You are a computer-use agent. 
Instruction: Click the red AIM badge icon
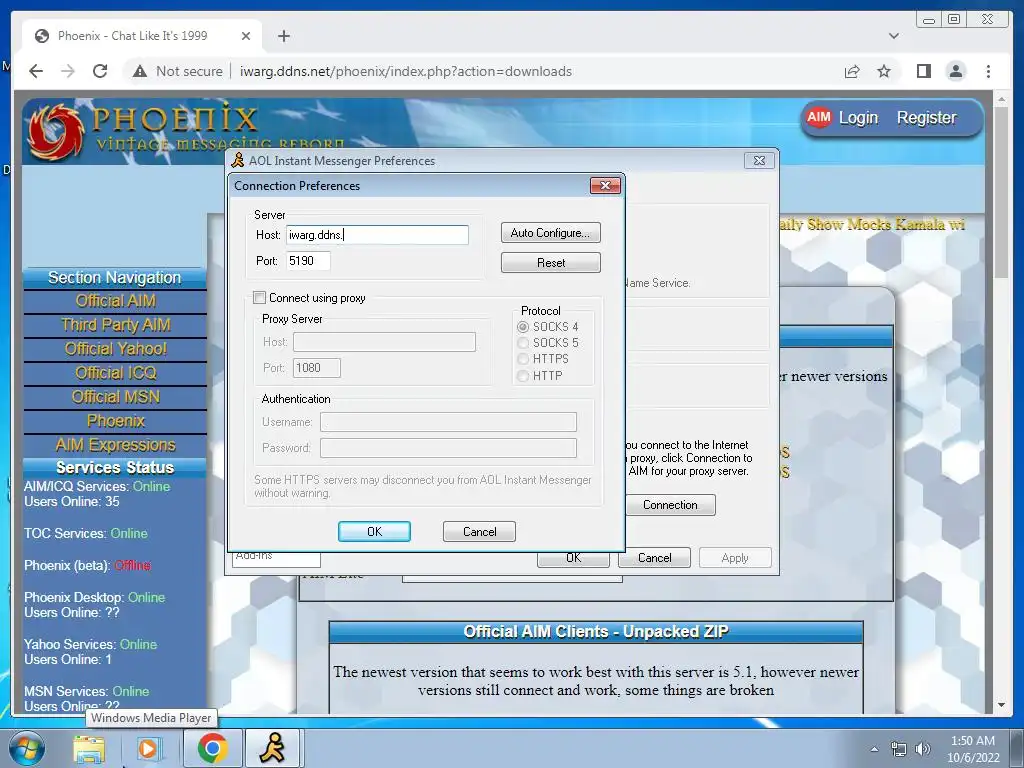[818, 118]
